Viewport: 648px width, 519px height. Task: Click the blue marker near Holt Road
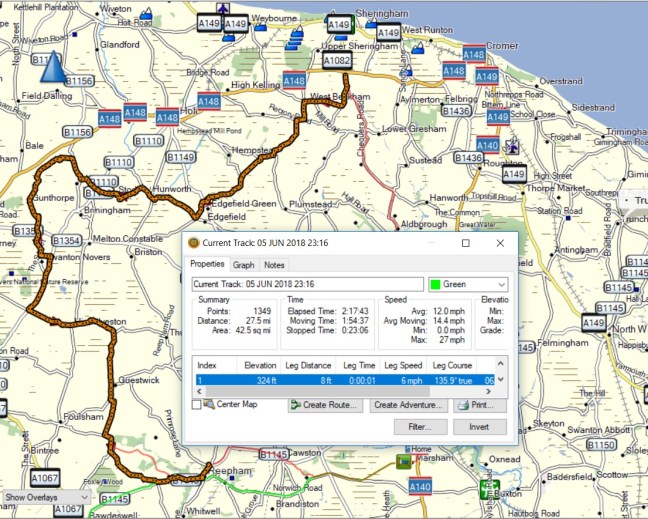pos(148,14)
